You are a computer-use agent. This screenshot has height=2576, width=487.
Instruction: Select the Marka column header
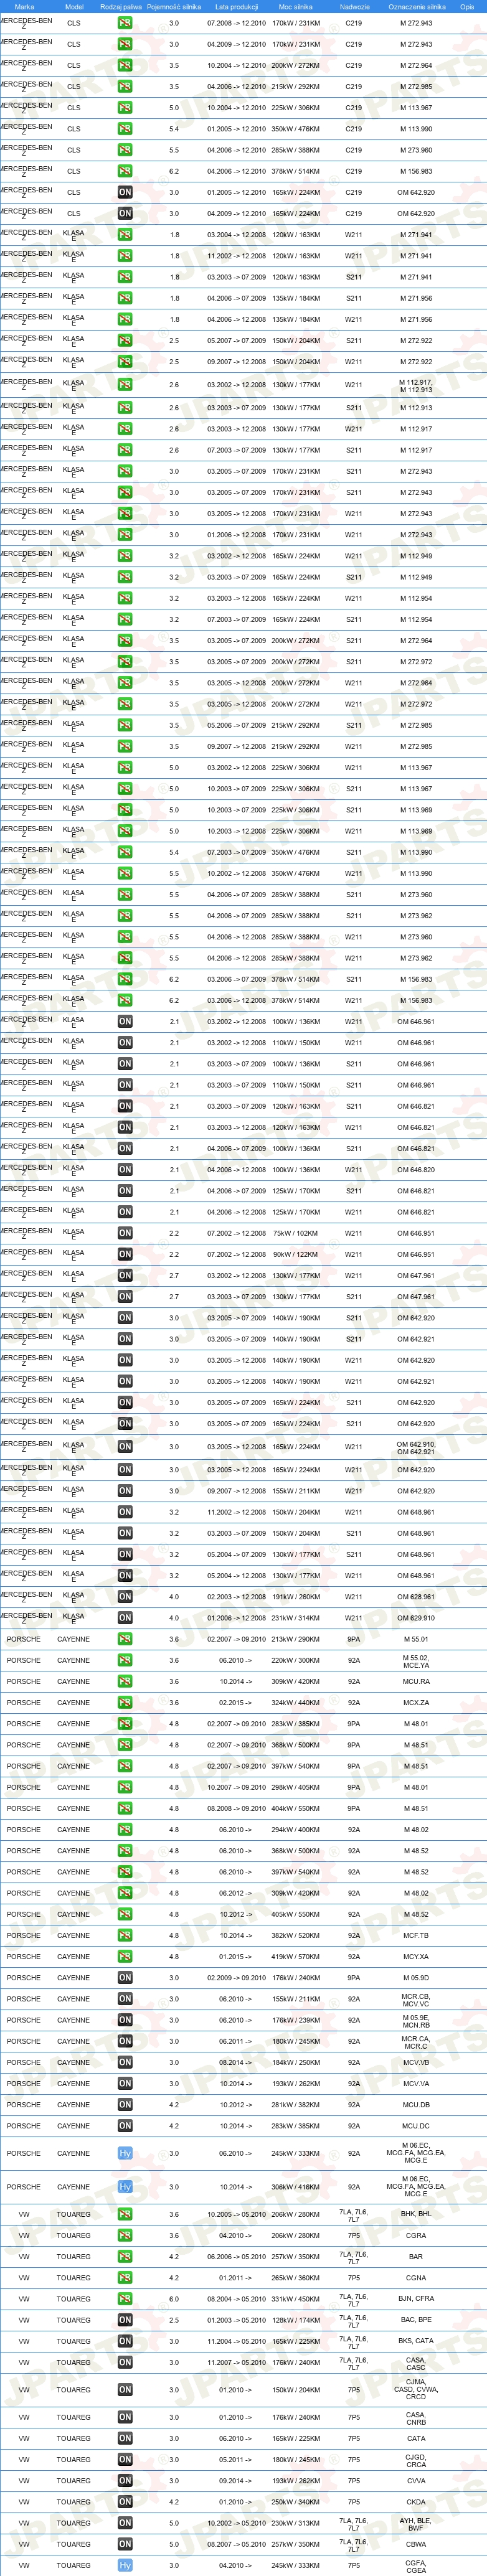(x=24, y=6)
